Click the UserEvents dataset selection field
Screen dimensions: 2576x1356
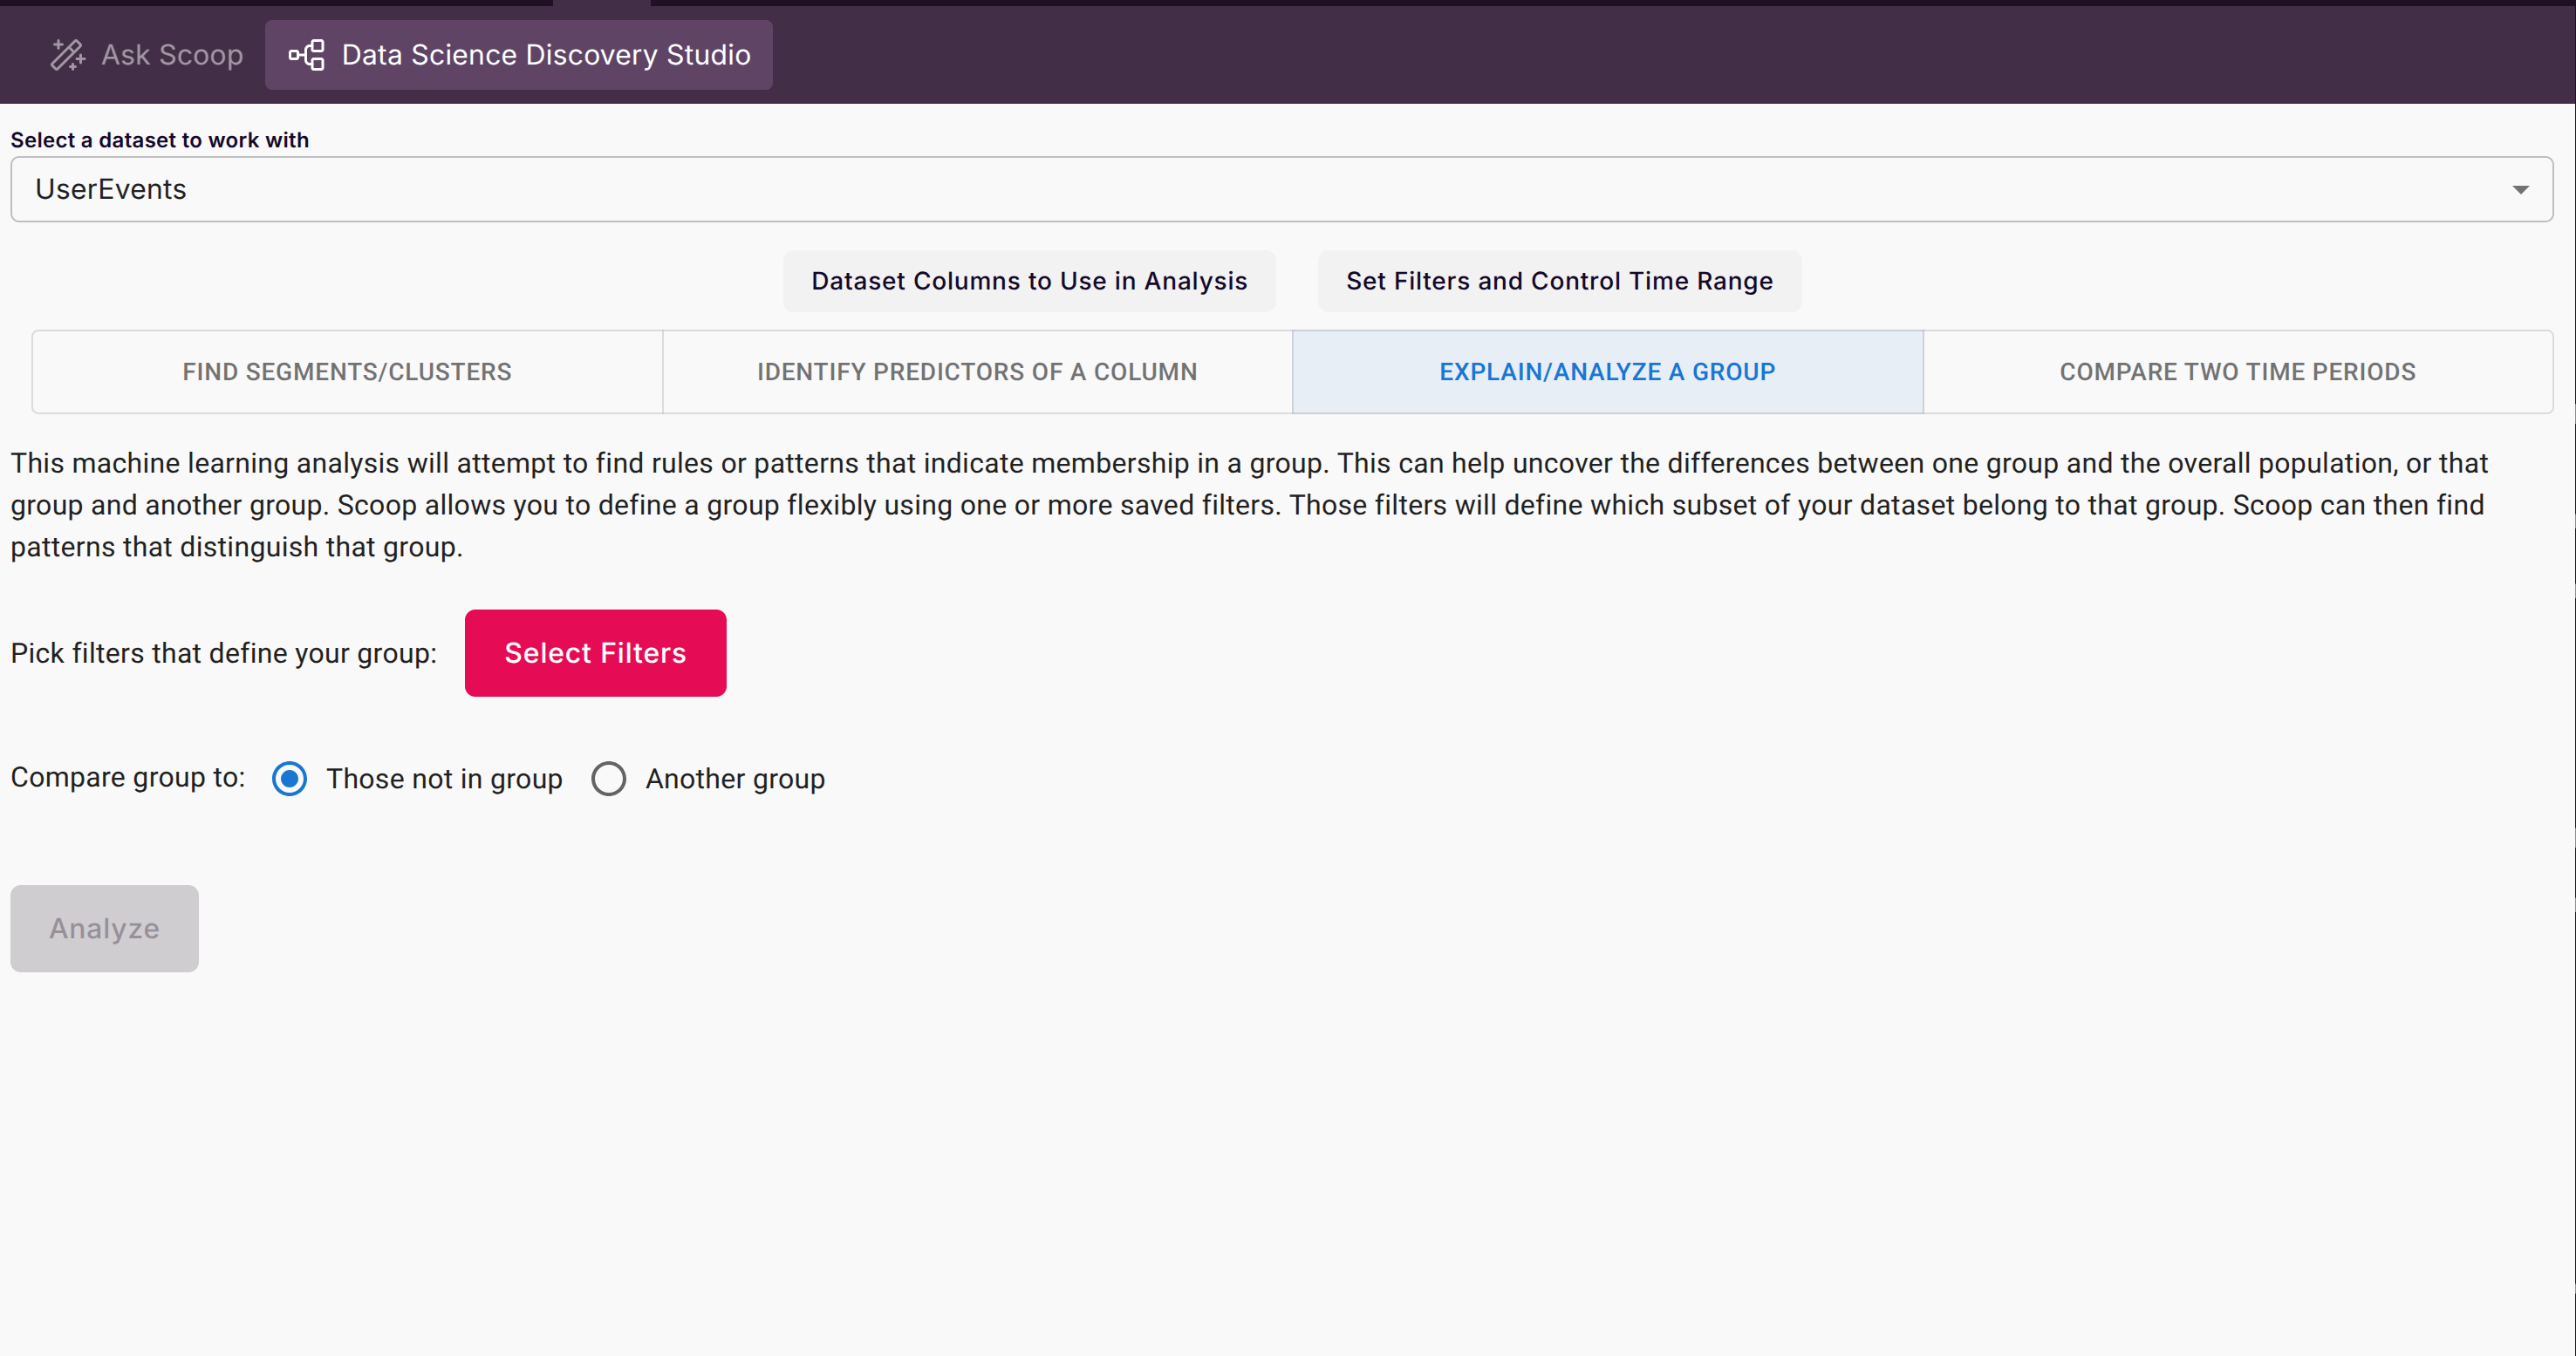1200,189
